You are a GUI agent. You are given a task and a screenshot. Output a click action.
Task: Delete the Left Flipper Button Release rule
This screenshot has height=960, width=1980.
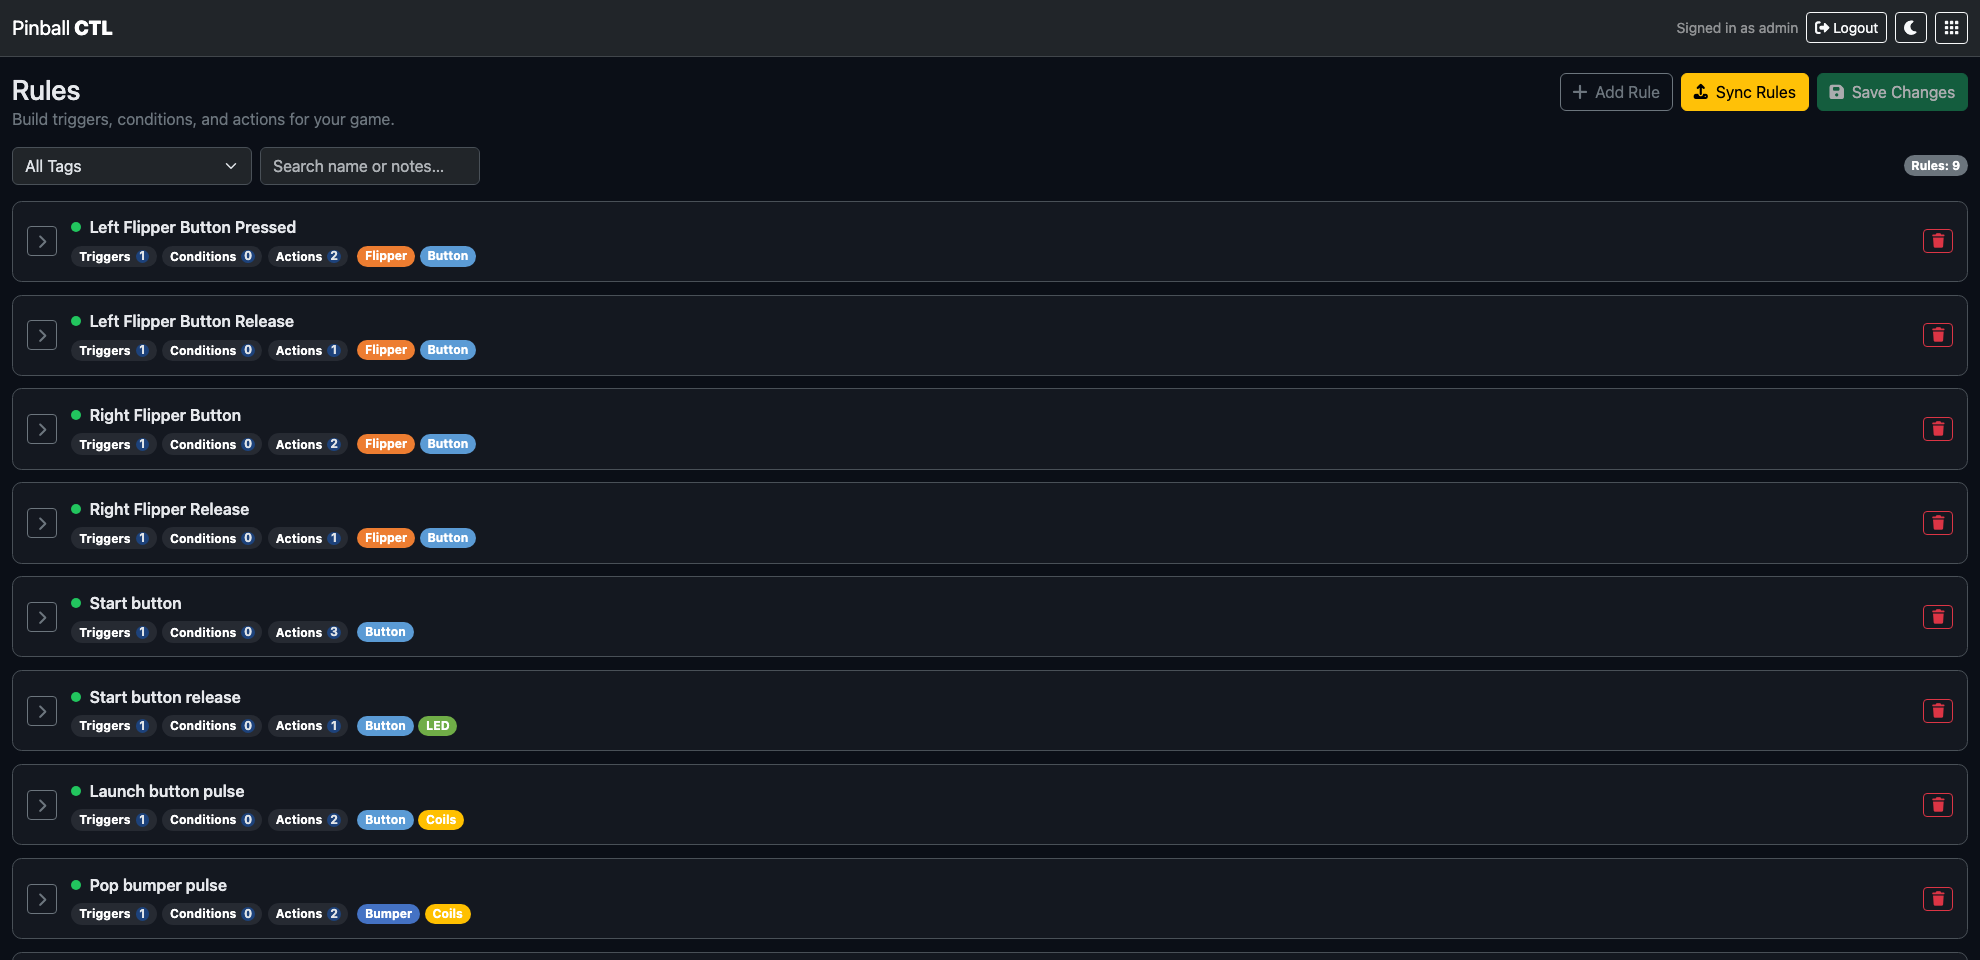tap(1937, 335)
